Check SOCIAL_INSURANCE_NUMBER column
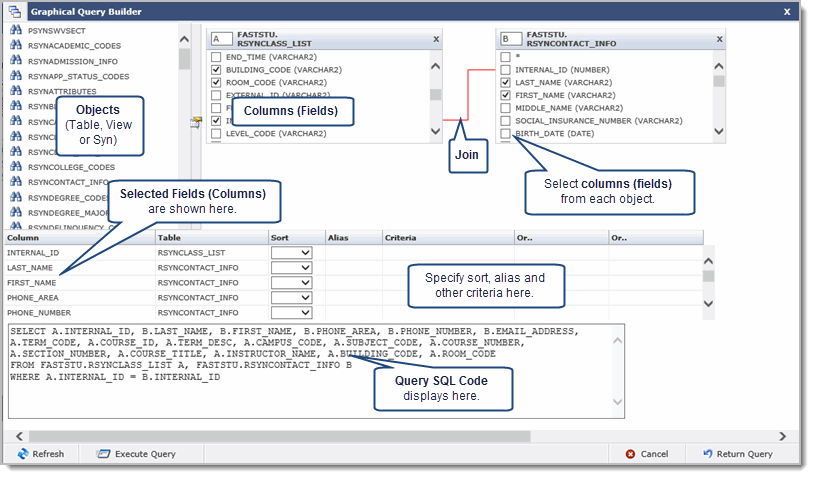Image resolution: width=813 pixels, height=477 pixels. 506,120
